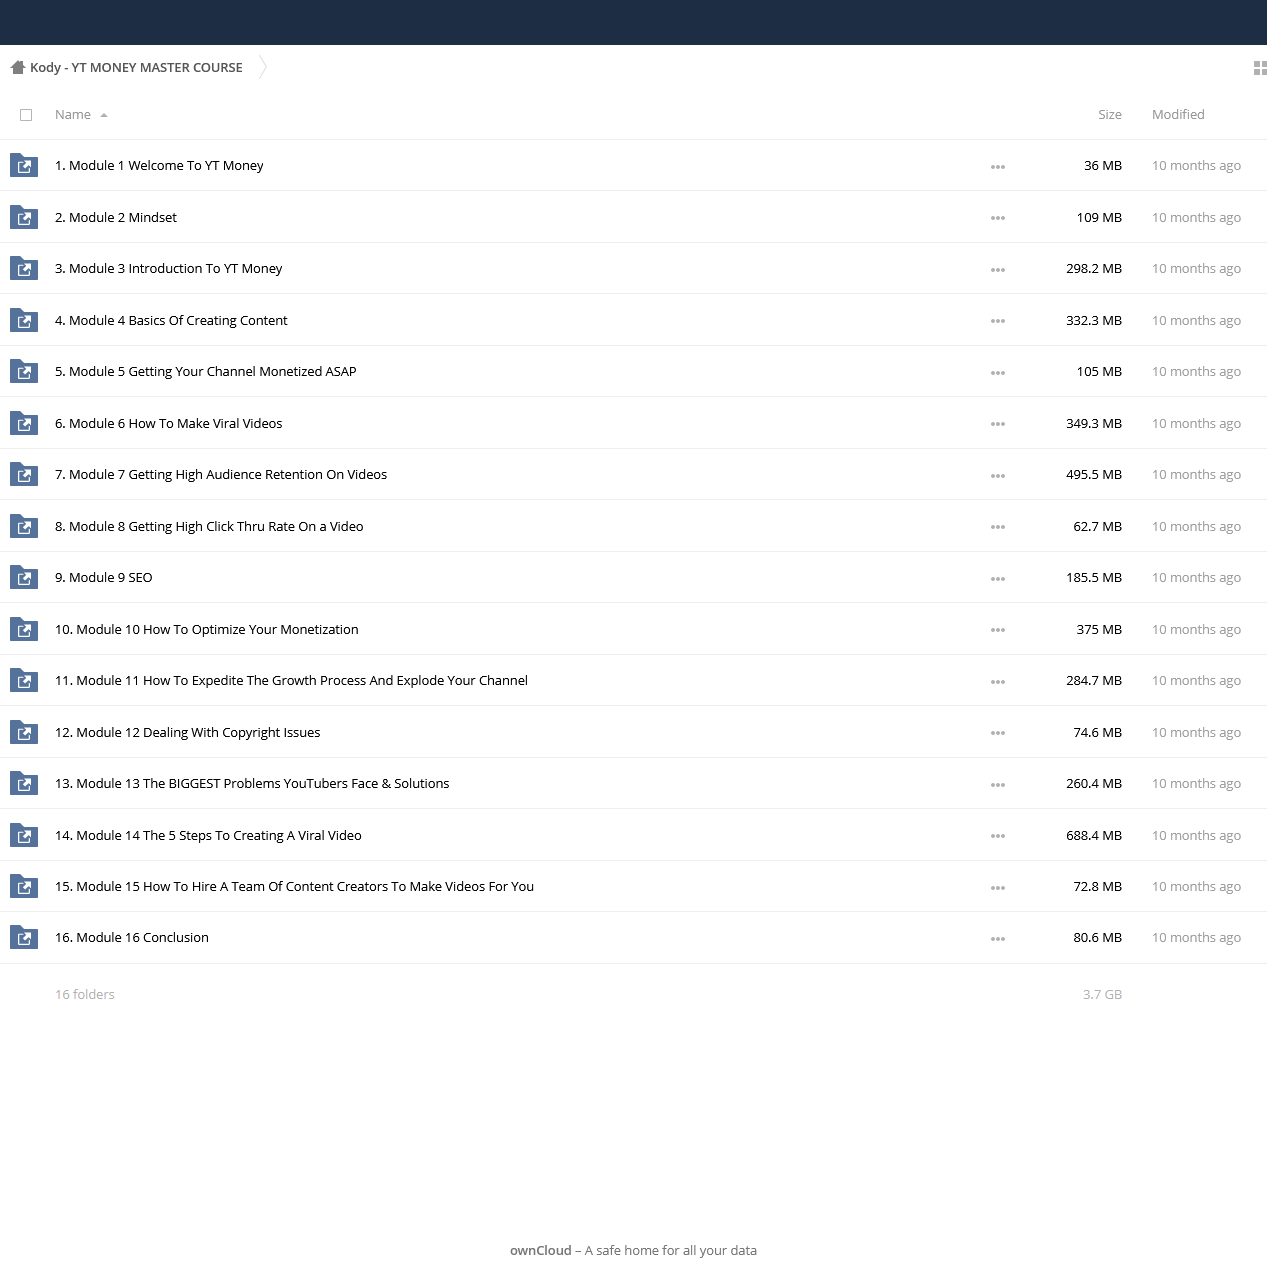Open the more-actions menu for Module 1
The image size is (1267, 1280).
click(x=998, y=167)
